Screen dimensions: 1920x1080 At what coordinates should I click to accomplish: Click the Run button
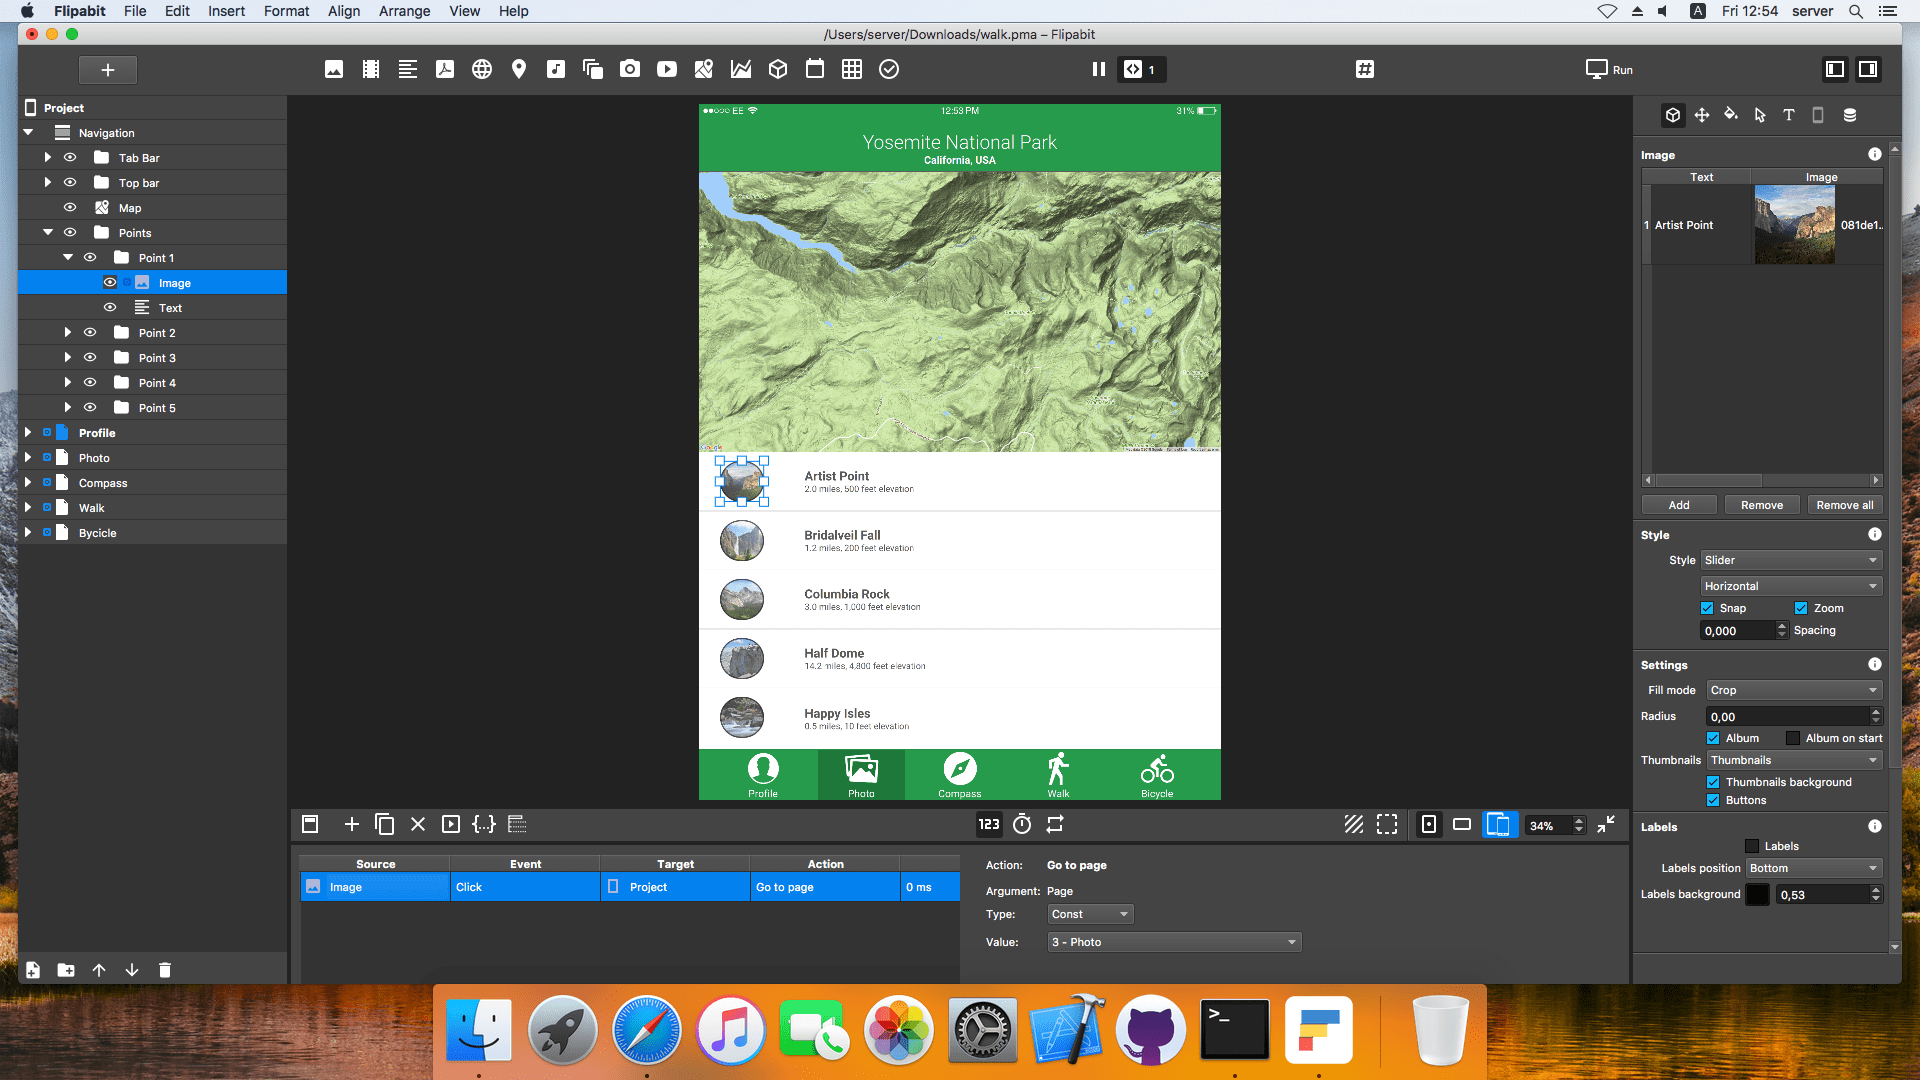[1609, 69]
